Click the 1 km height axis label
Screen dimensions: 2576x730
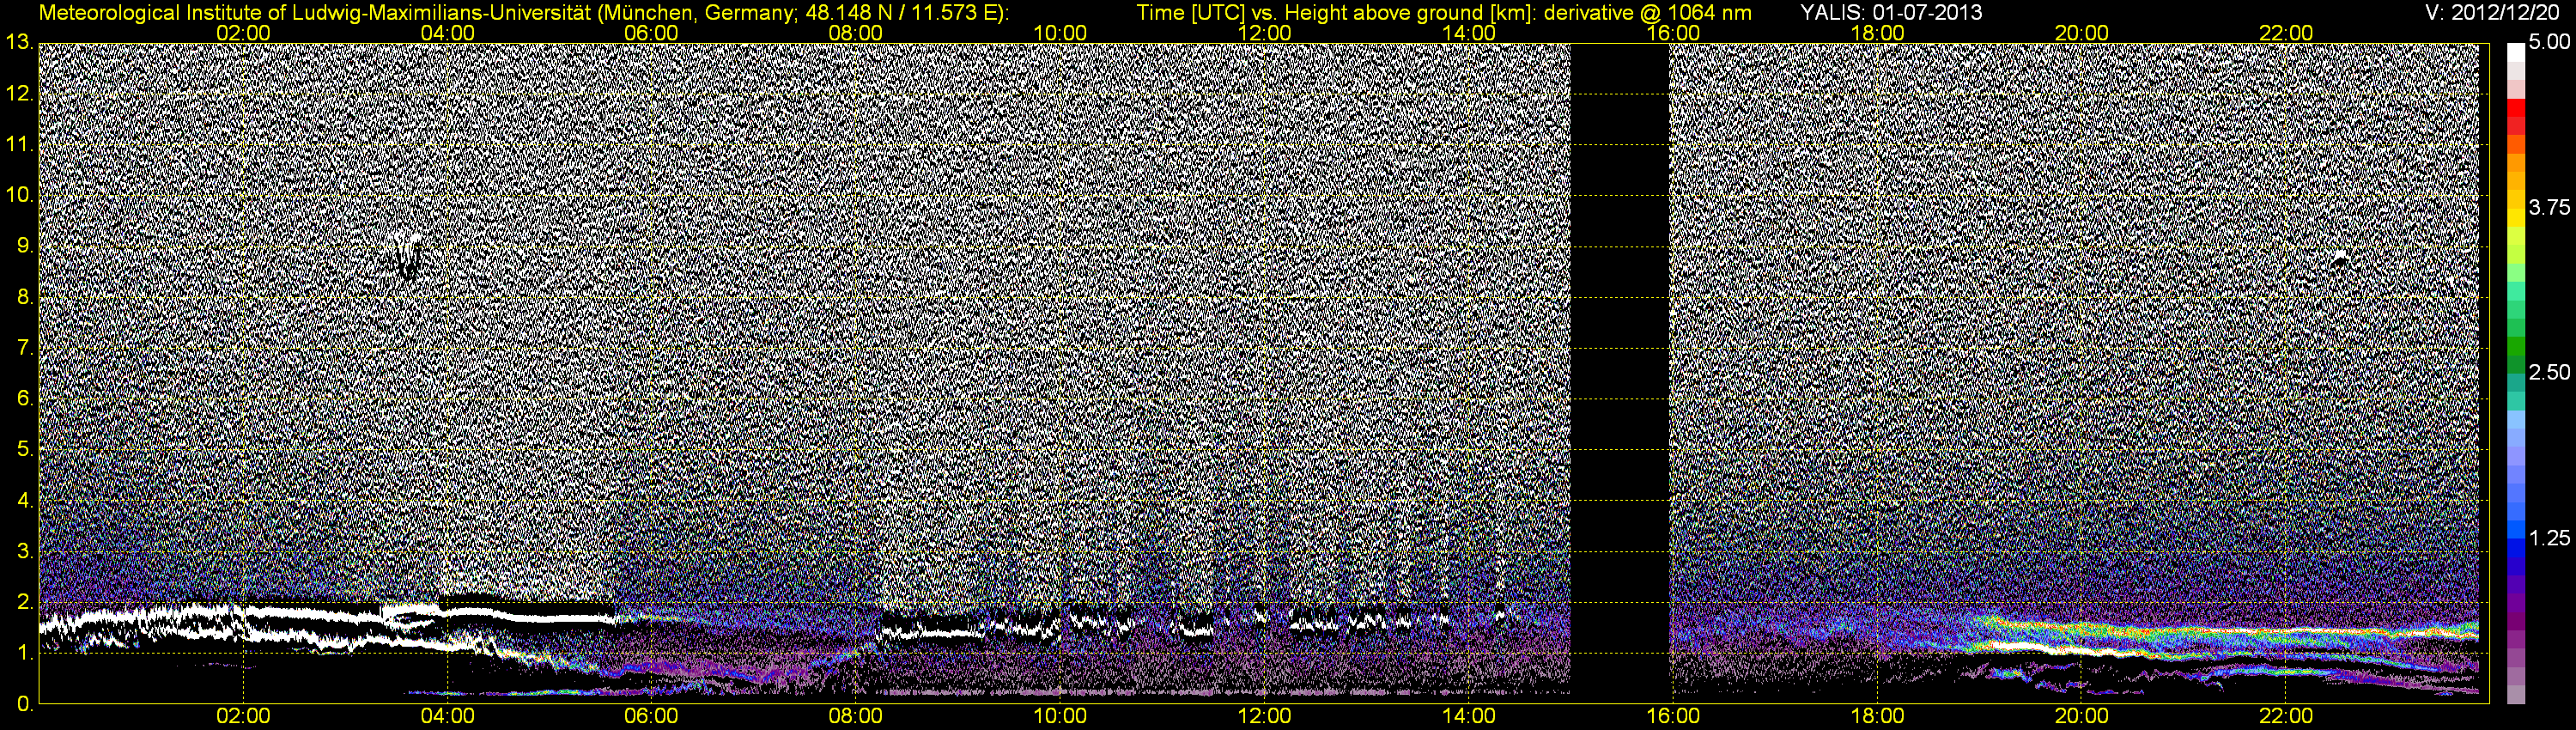coord(25,652)
